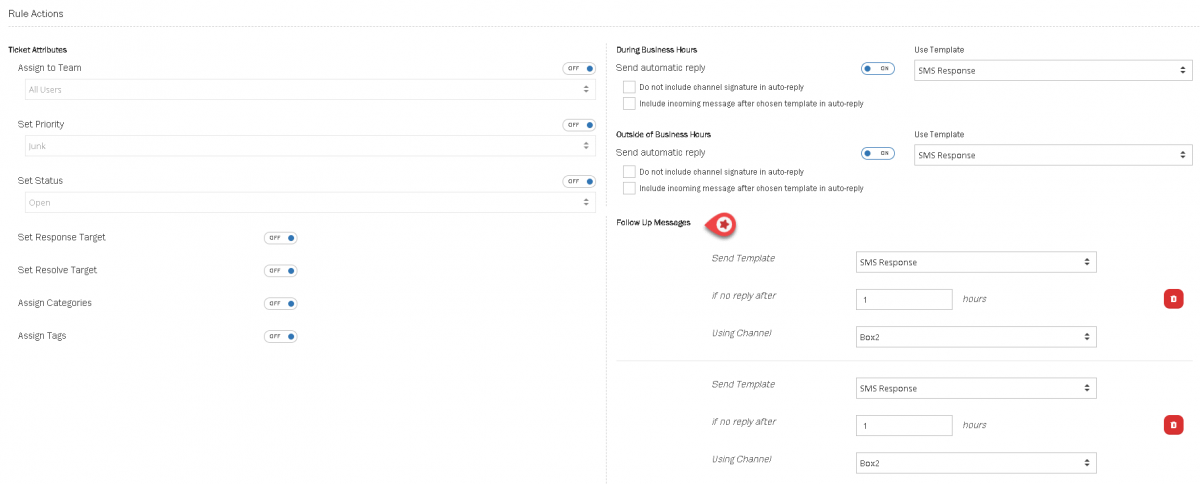
Task: Disable automatic reply Outside of Business Hours
Action: coord(878,153)
